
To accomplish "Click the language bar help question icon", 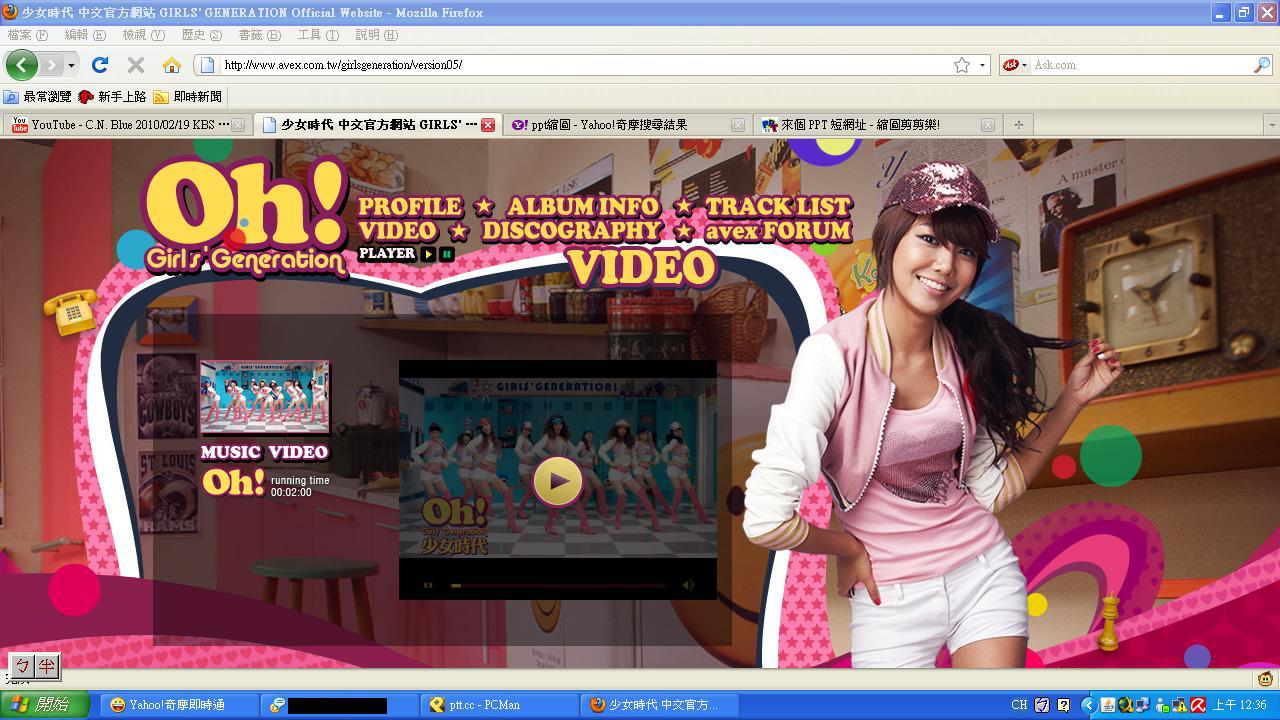I will [1062, 705].
